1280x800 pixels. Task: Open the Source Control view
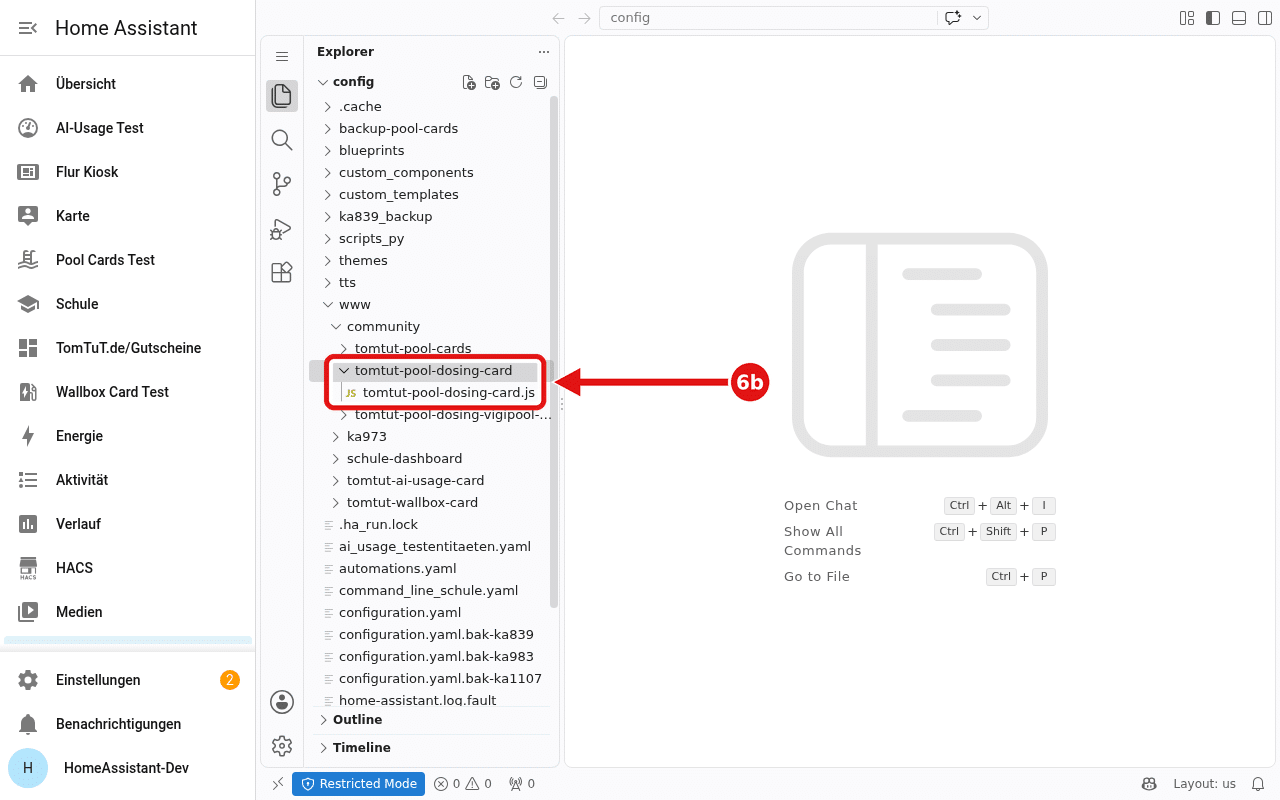pos(282,184)
